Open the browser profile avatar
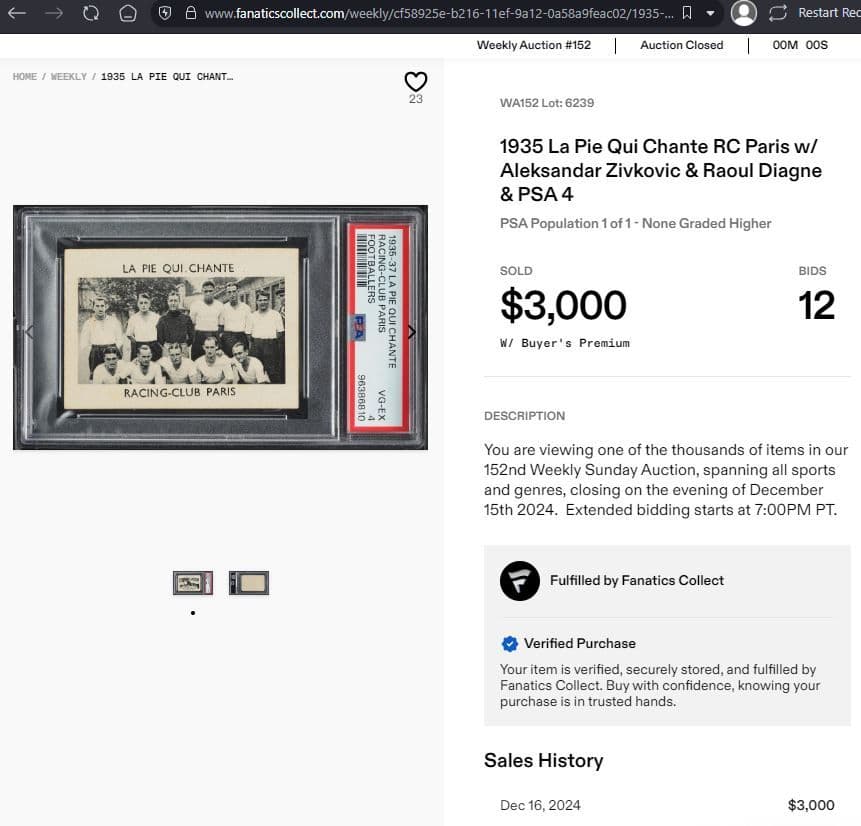 [x=743, y=13]
